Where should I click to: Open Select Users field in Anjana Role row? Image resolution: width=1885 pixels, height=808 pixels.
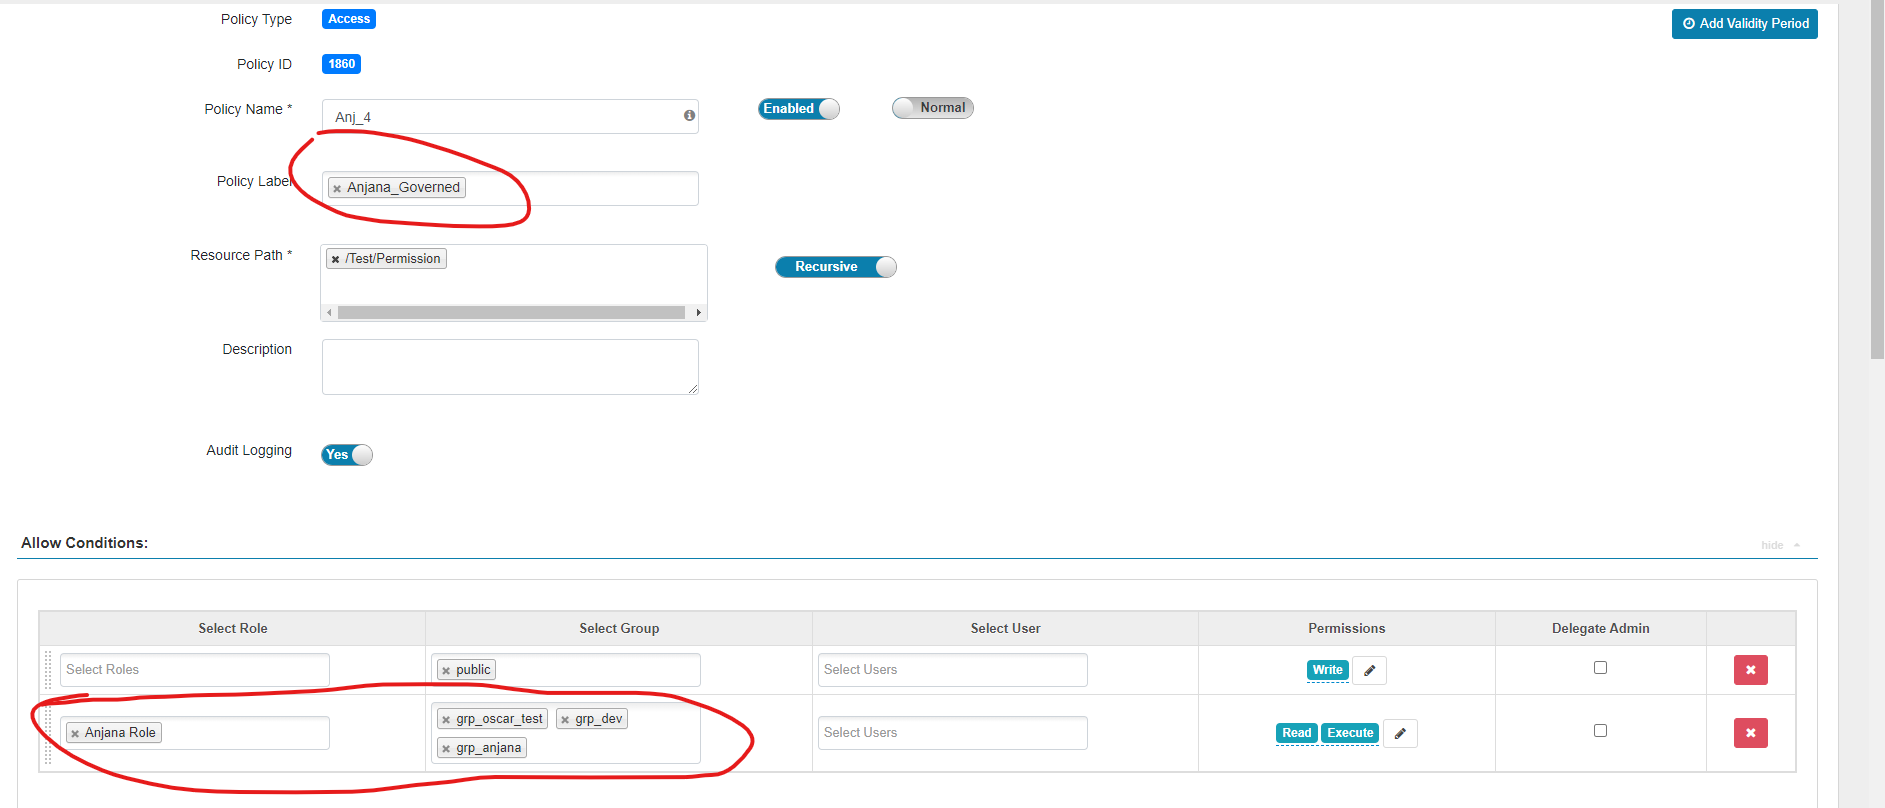(x=952, y=733)
